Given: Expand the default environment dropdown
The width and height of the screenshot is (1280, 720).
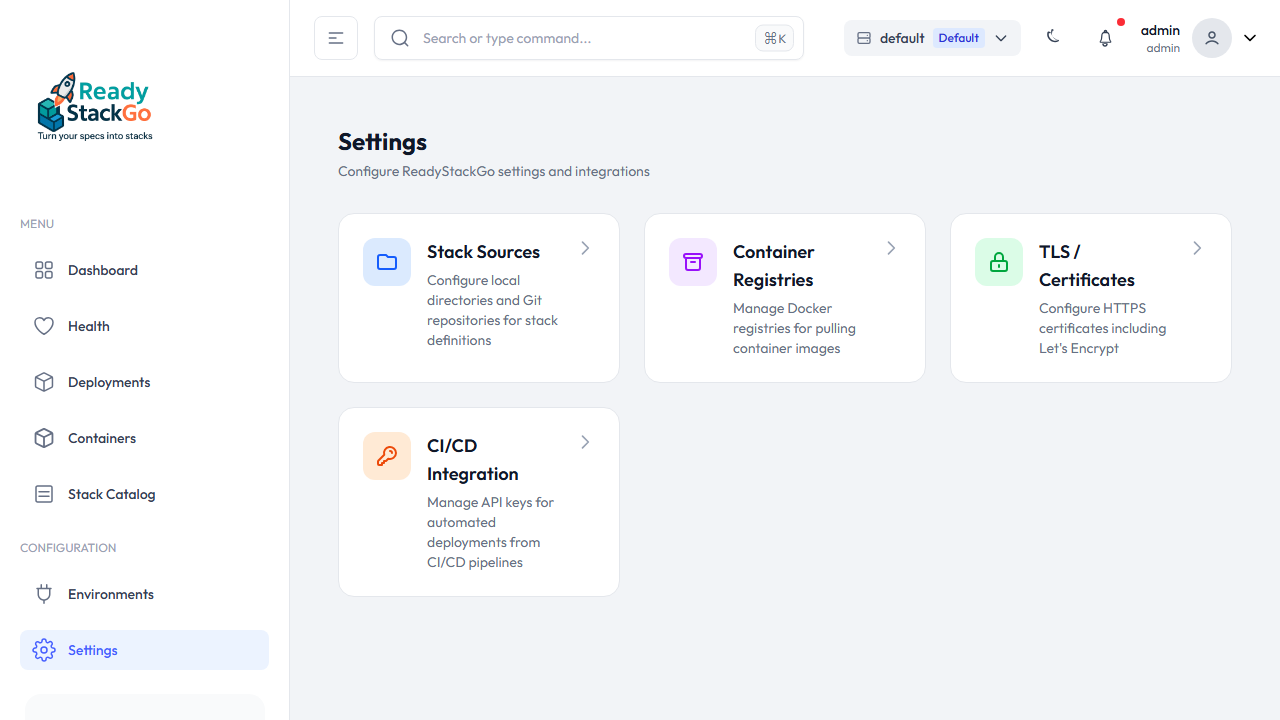Looking at the screenshot, I should [1001, 37].
